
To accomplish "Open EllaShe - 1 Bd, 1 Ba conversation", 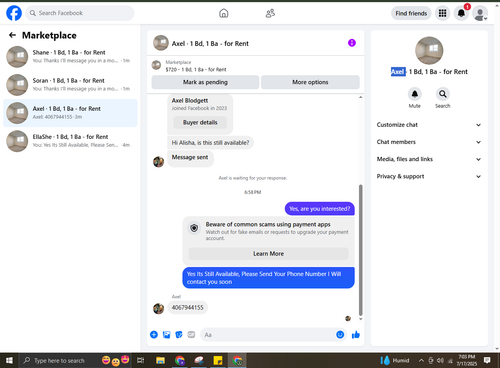I will coord(70,141).
